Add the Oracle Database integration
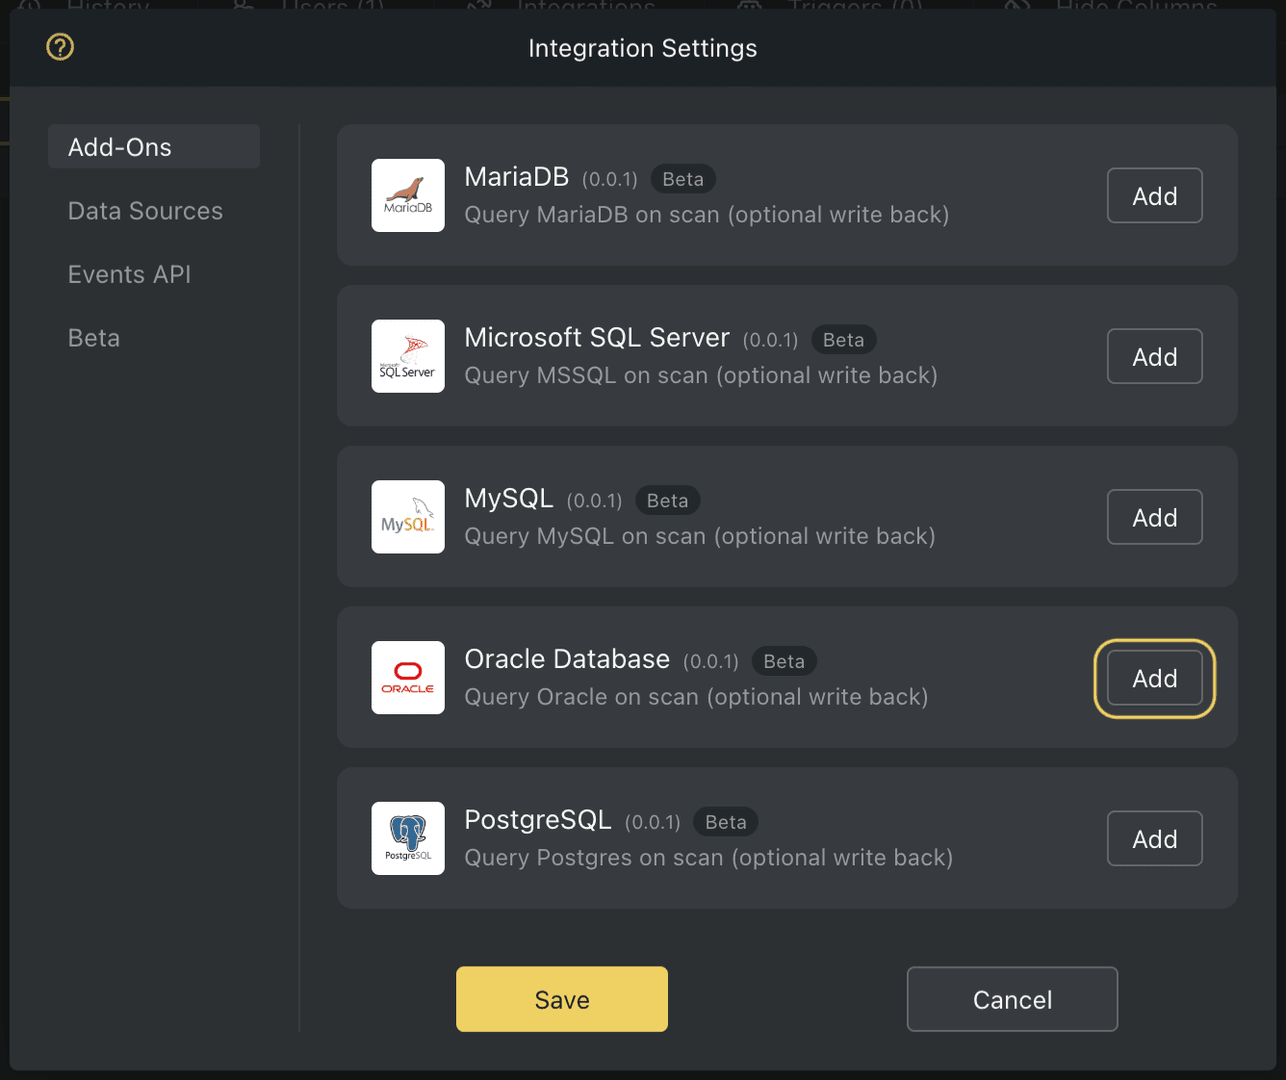Image resolution: width=1286 pixels, height=1080 pixels. 1155,679
